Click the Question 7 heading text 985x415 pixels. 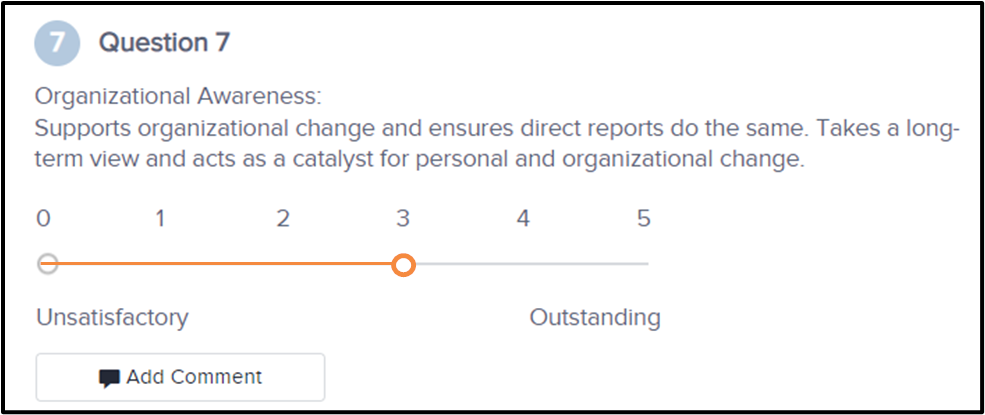tap(164, 43)
